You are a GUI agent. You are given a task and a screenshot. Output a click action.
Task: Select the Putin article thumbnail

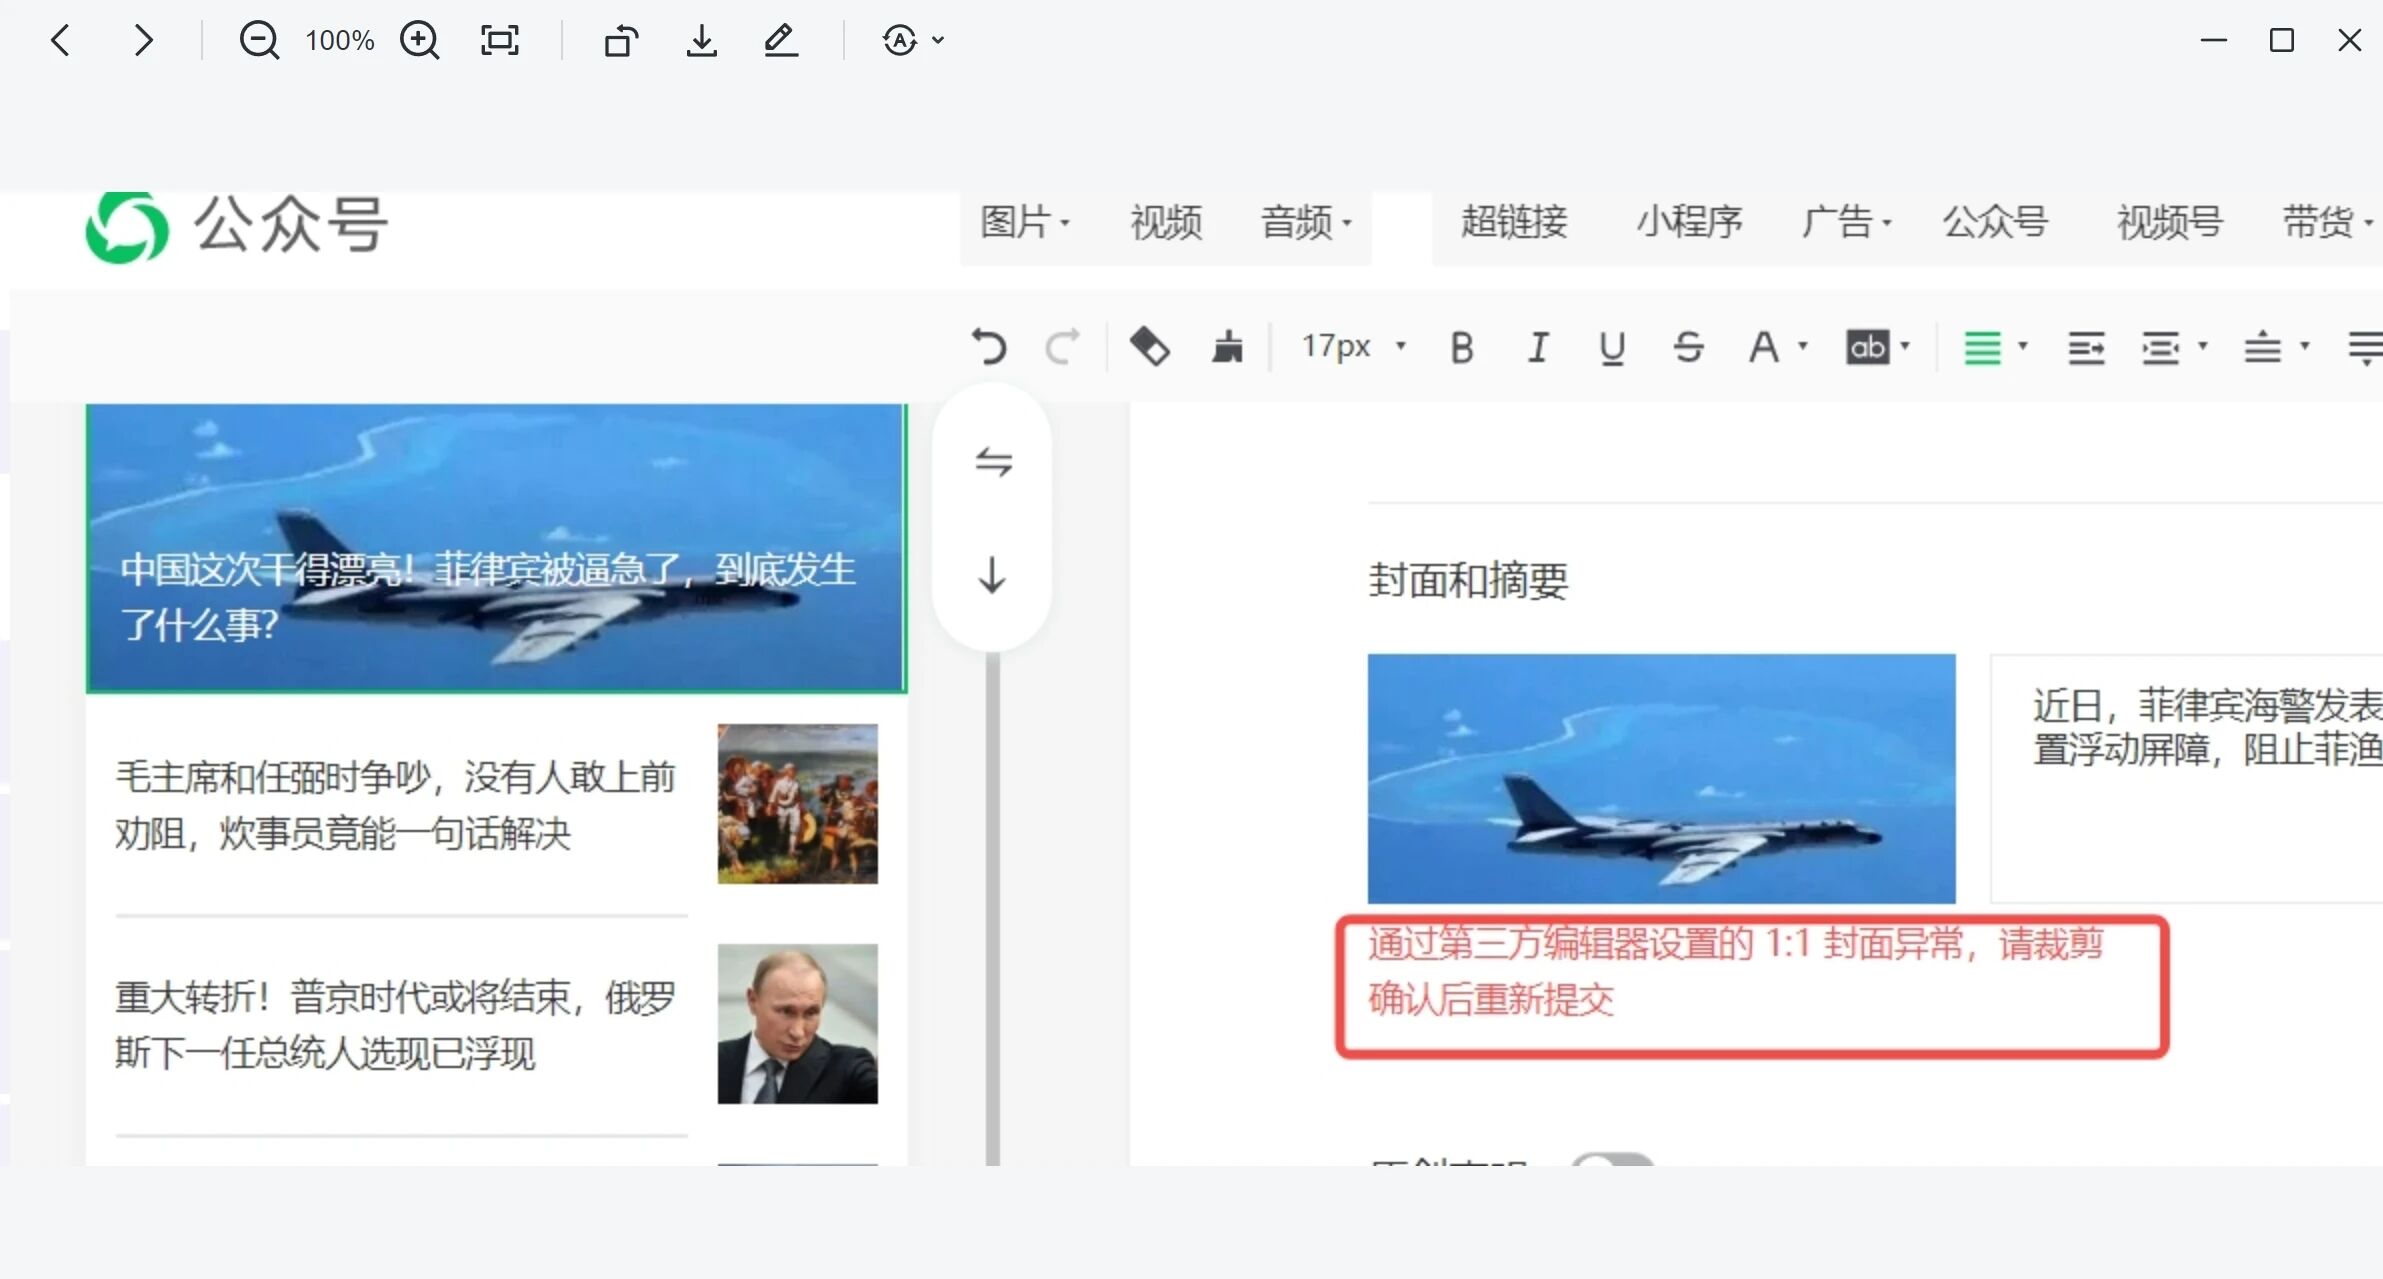pos(797,1023)
